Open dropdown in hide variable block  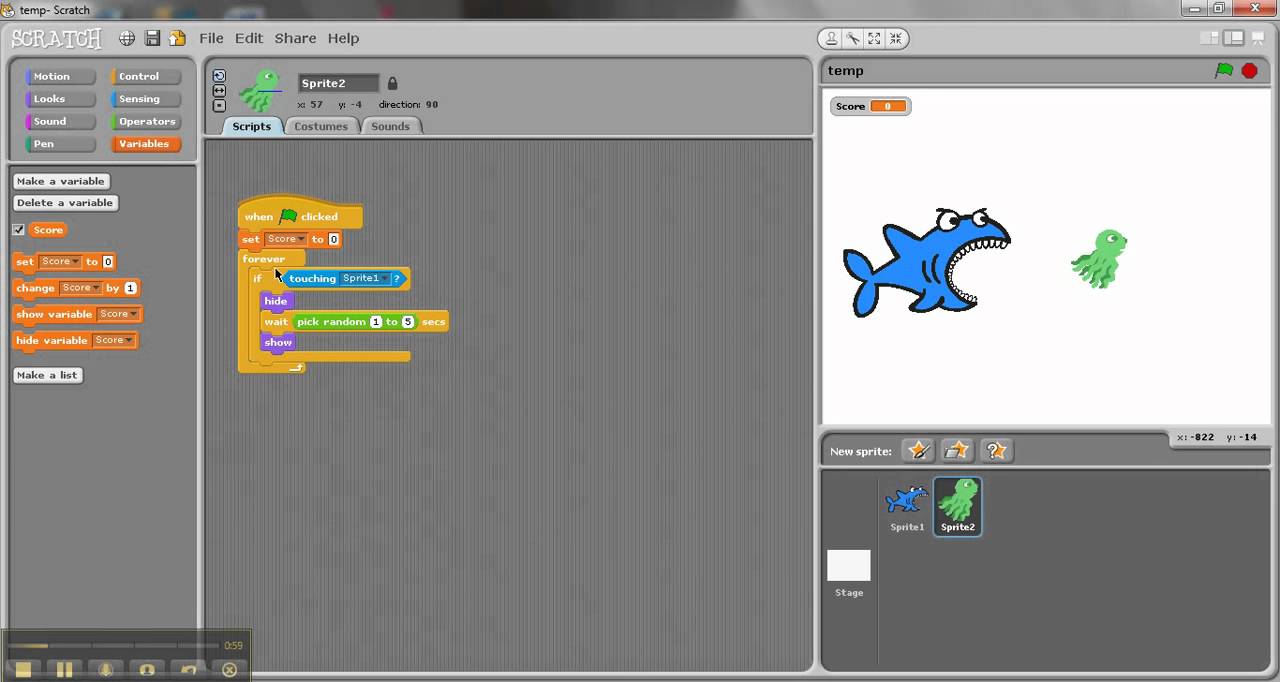tap(113, 340)
